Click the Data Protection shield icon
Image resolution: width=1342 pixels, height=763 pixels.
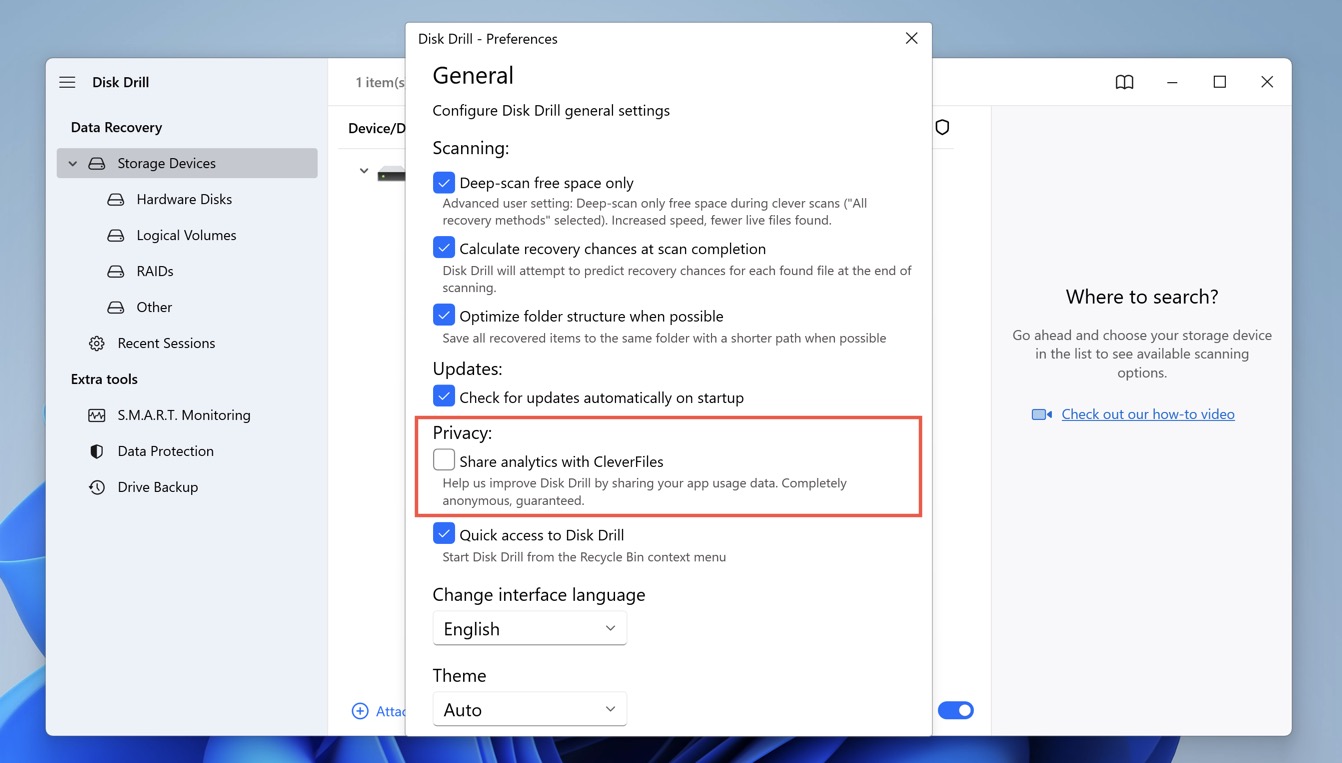click(x=96, y=451)
